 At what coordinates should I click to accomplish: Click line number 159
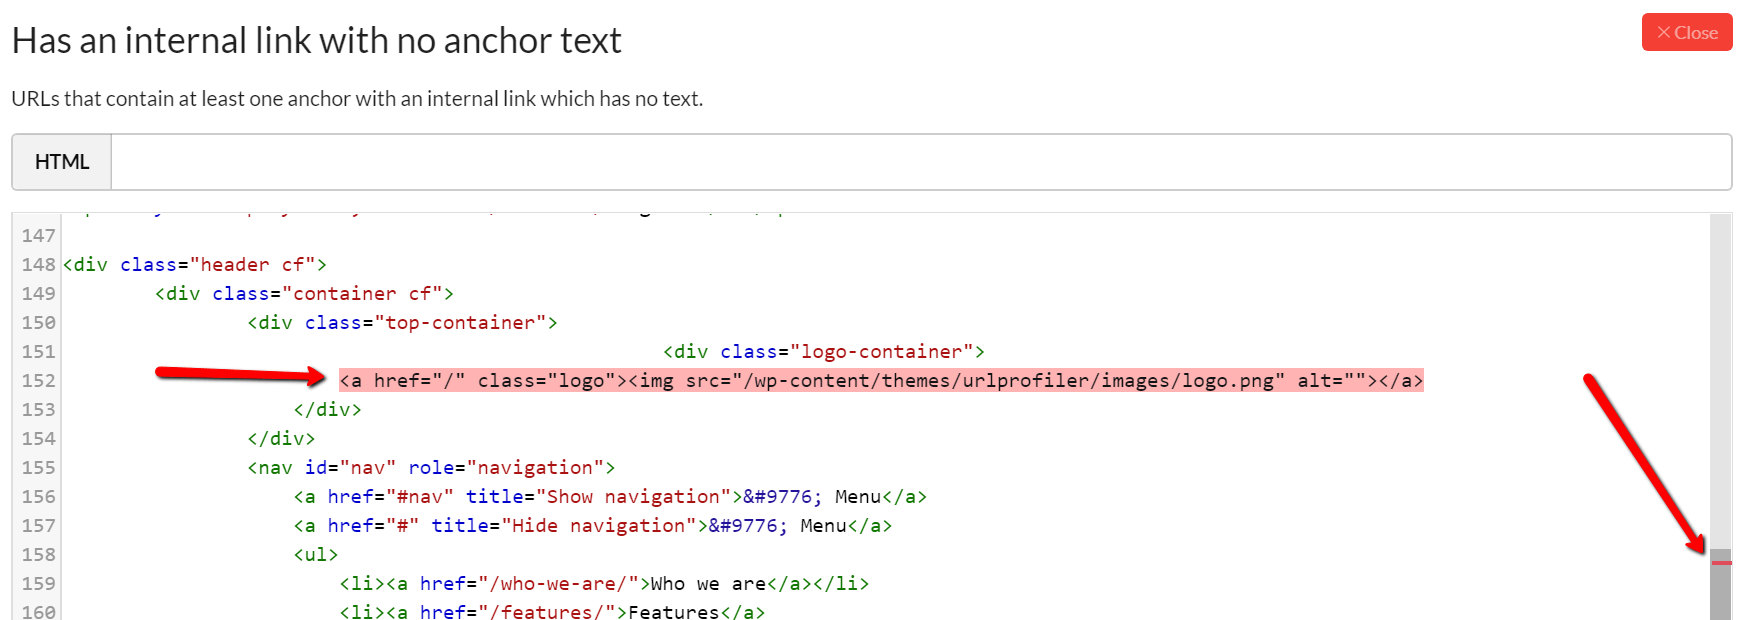point(38,584)
